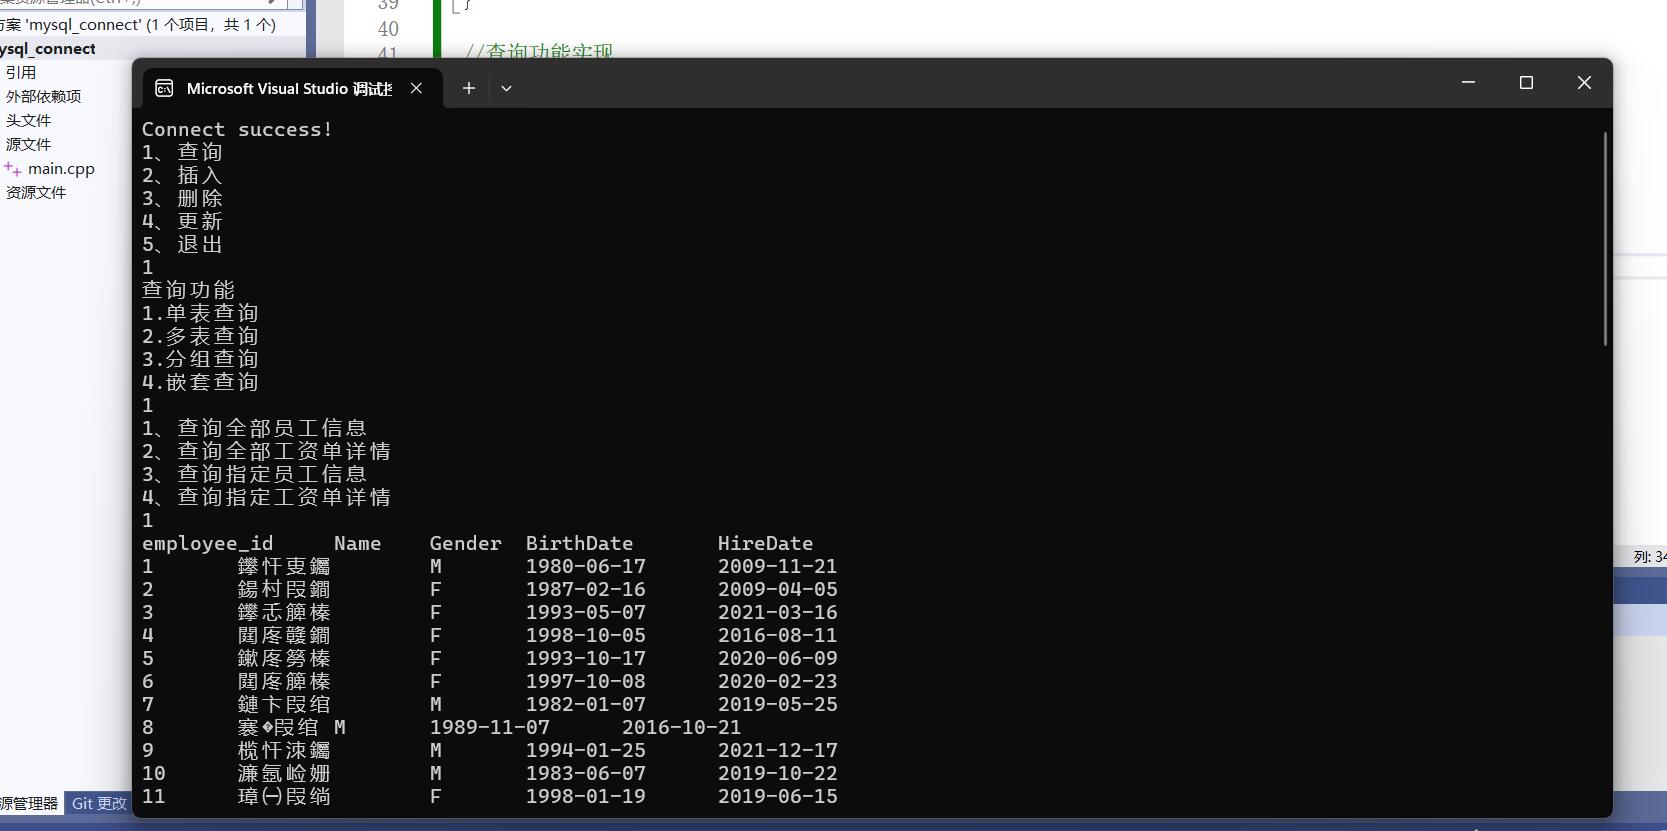This screenshot has width=1667, height=831.
Task: Open a new terminal tab with plus button
Action: point(468,88)
